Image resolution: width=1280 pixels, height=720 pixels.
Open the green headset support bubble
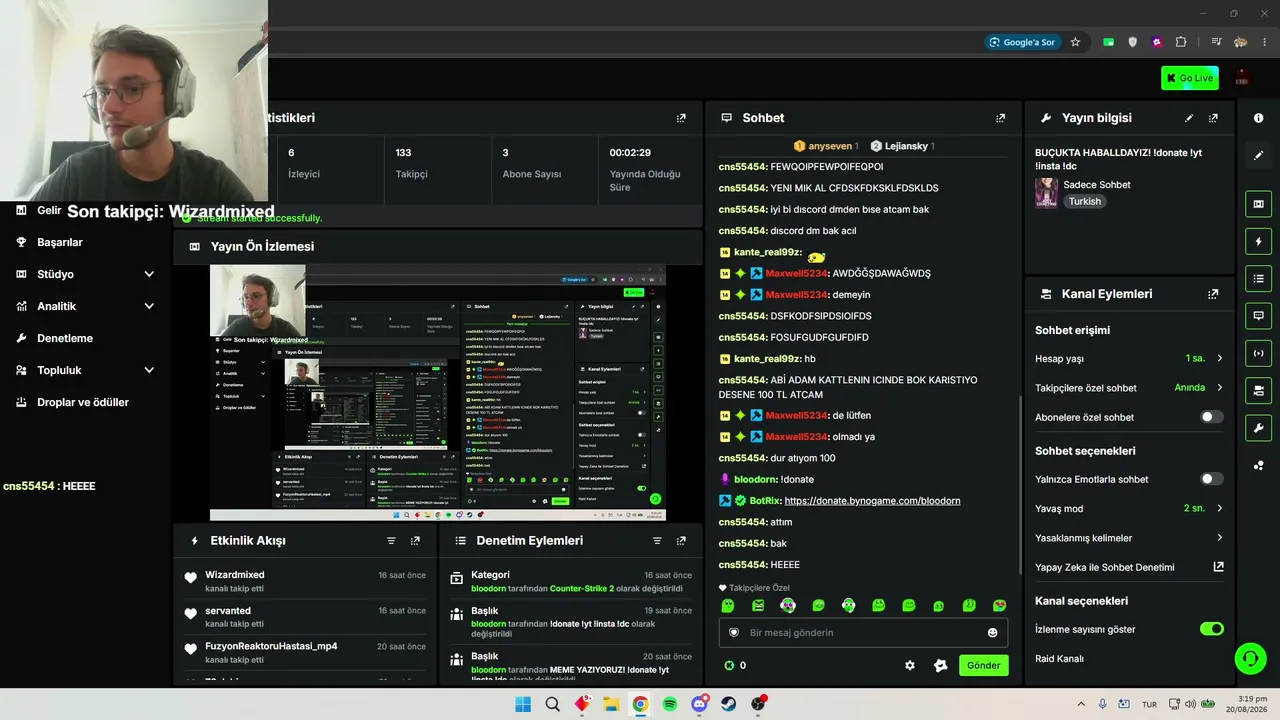(x=1250, y=657)
